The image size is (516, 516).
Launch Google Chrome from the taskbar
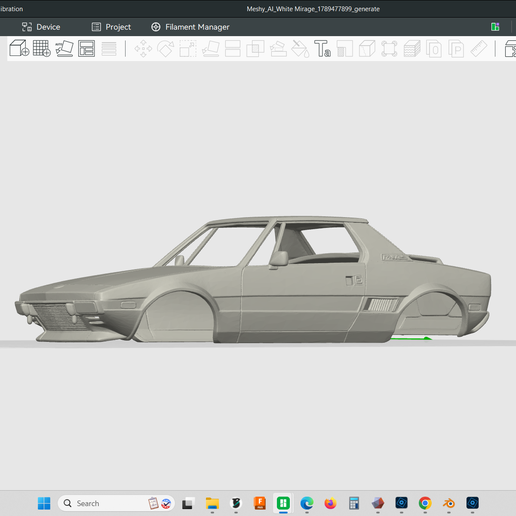point(425,503)
